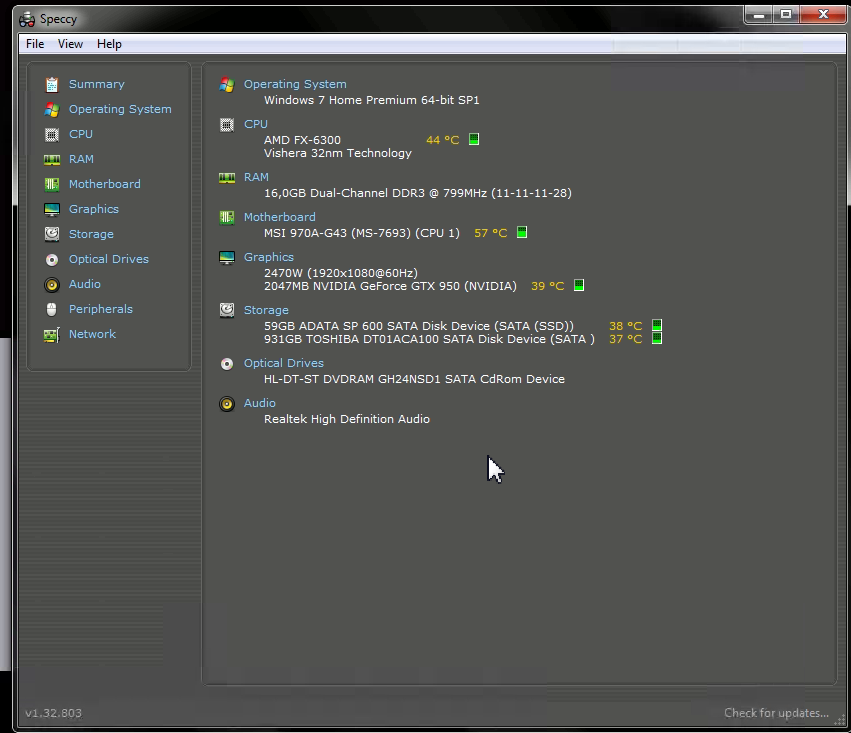The image size is (851, 733).
Task: Click the GTX 950 temperature status indicator
Action: click(579, 285)
